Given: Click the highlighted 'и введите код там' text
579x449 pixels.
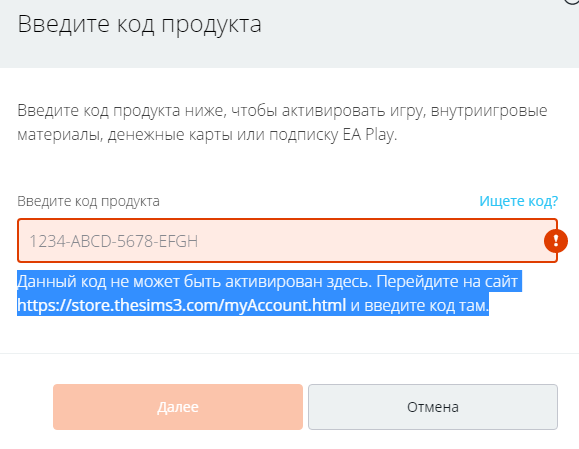Looking at the screenshot, I should coord(419,305).
